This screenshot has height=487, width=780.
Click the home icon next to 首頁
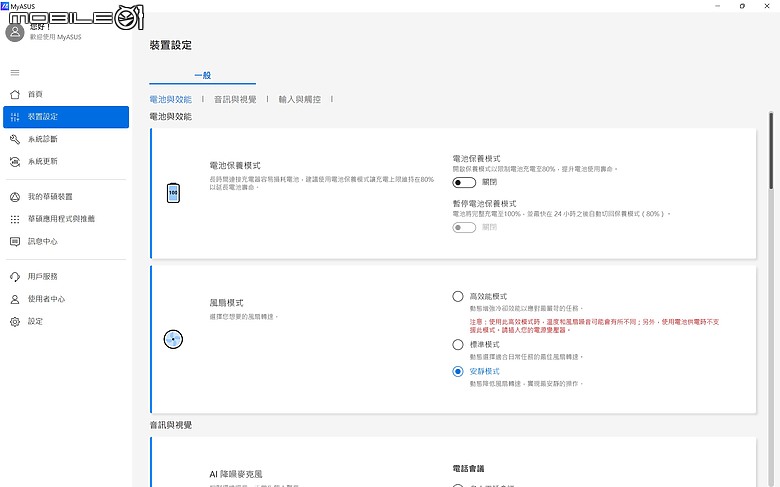click(15, 95)
